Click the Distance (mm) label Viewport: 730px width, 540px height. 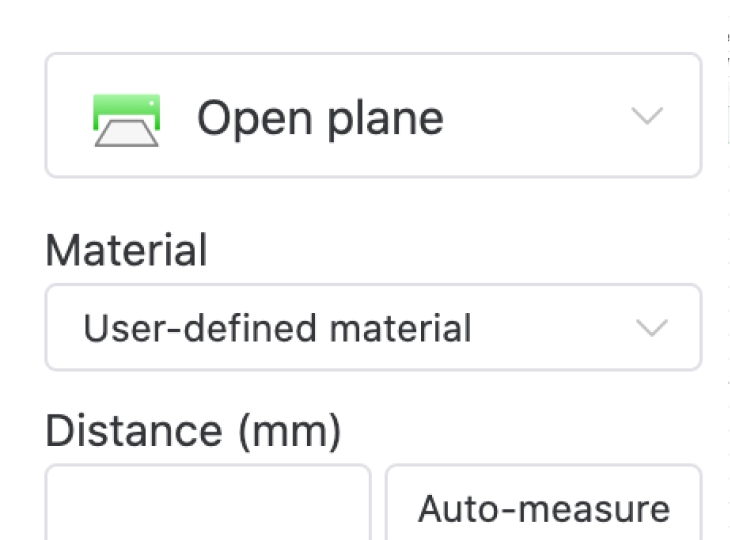pyautogui.click(x=193, y=431)
